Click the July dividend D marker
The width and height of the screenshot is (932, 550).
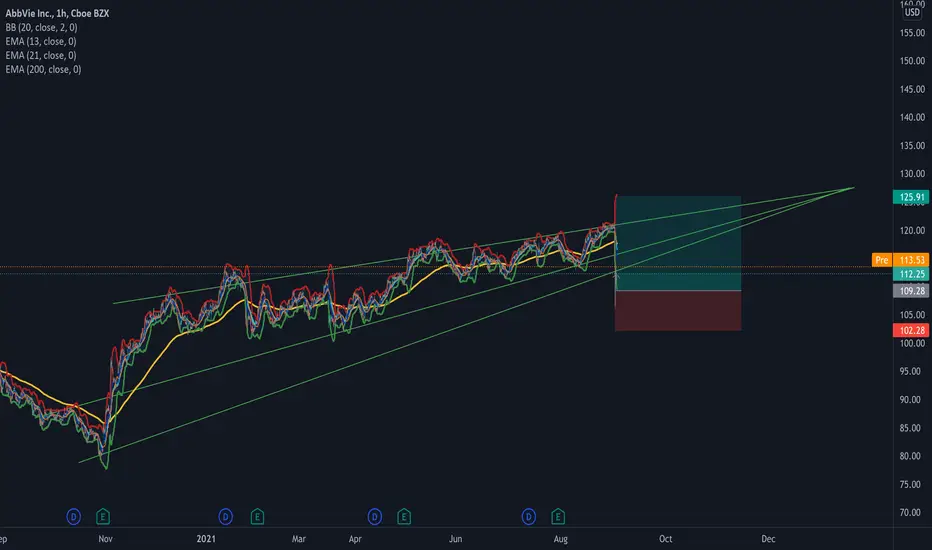pos(528,517)
